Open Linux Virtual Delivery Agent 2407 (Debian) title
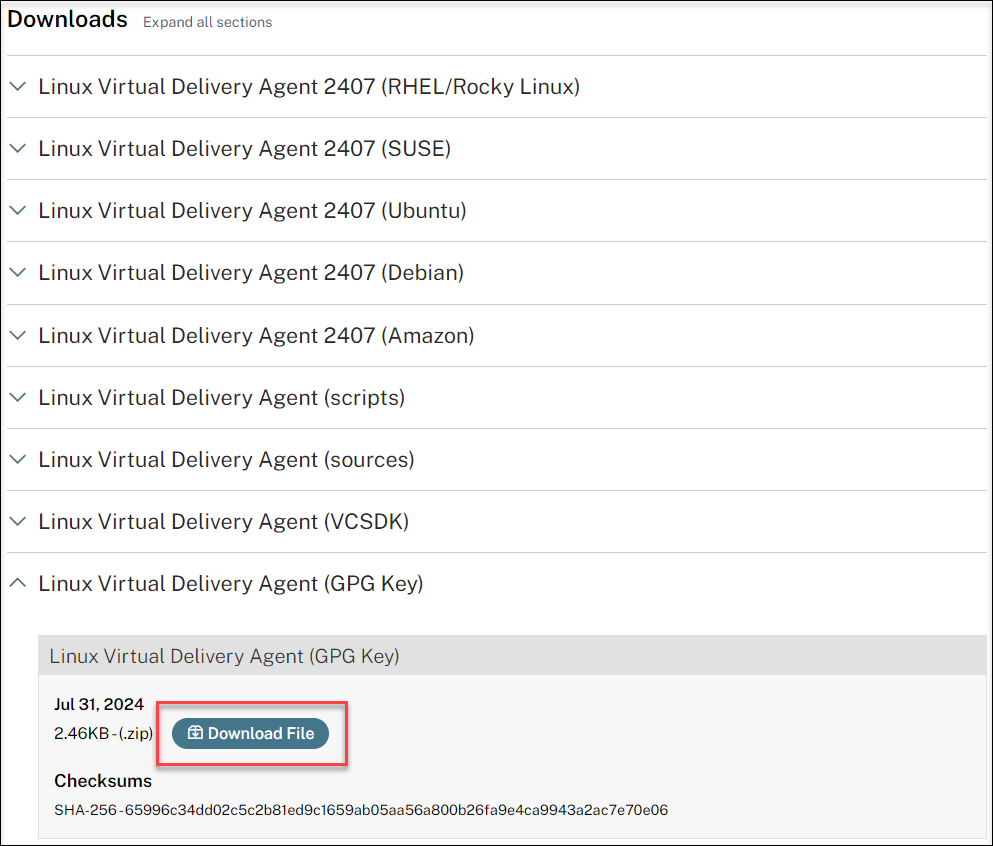 [x=251, y=273]
